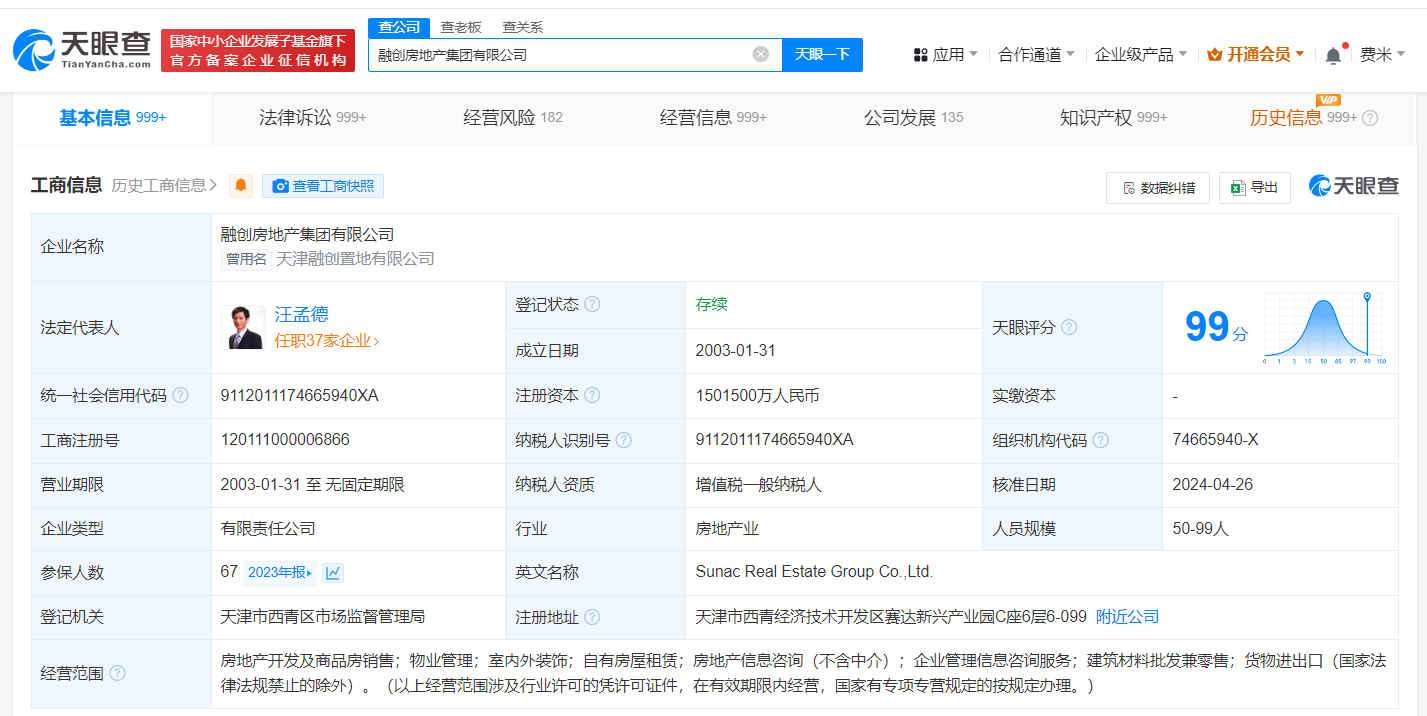Click the 查看工商快照 button
The height and width of the screenshot is (716, 1427).
323,186
